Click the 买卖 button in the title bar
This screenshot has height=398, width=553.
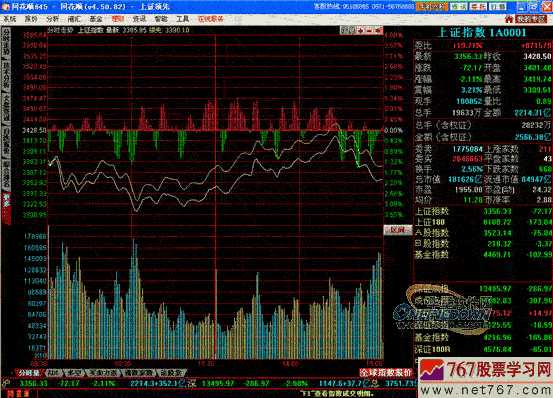click(x=478, y=6)
